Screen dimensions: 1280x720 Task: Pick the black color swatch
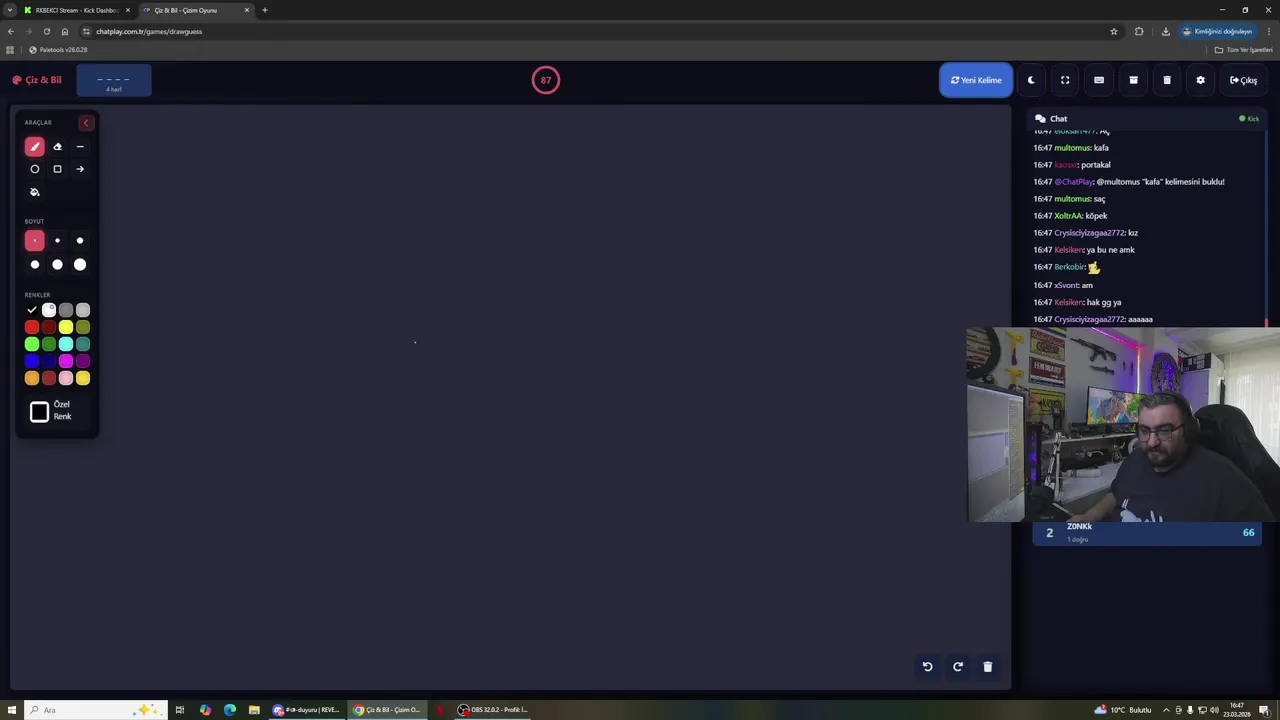(x=32, y=310)
